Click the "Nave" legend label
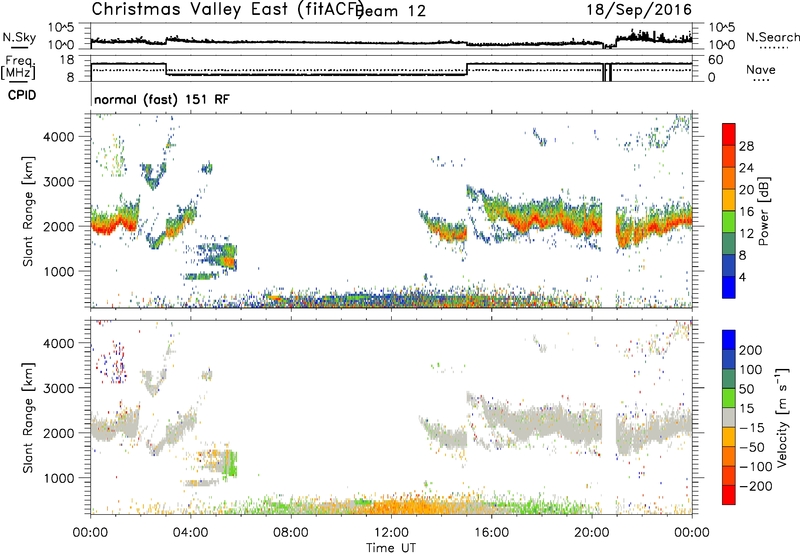 click(761, 69)
